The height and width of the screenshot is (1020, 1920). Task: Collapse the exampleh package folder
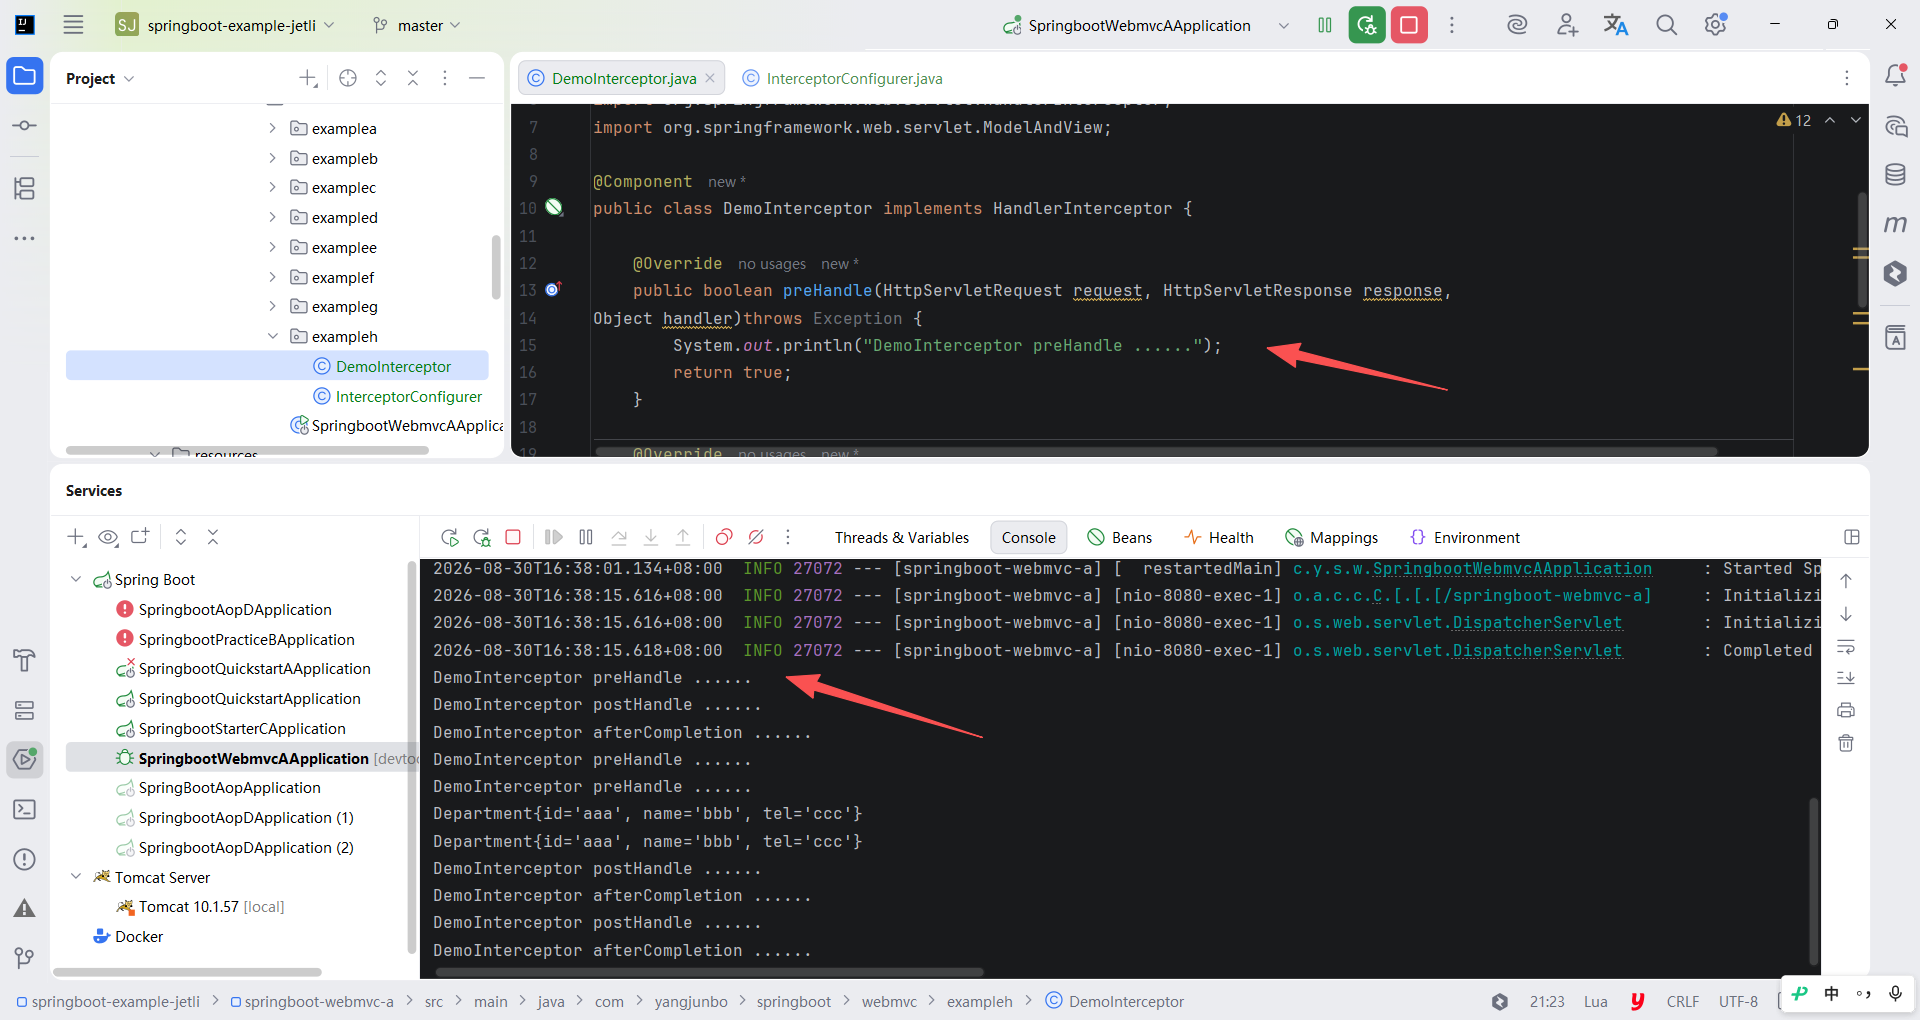272,336
